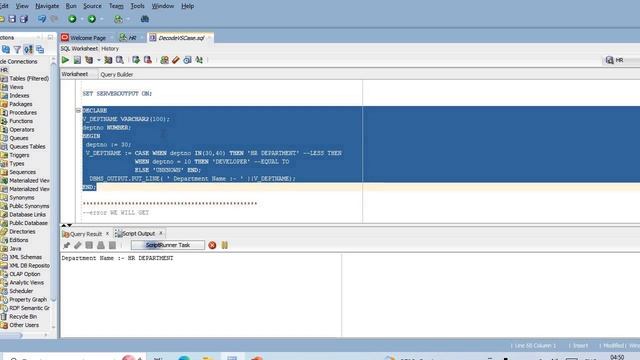Screen dimensions: 640x360
Task: Click the Explain Plan icon
Action: (x=89, y=60)
